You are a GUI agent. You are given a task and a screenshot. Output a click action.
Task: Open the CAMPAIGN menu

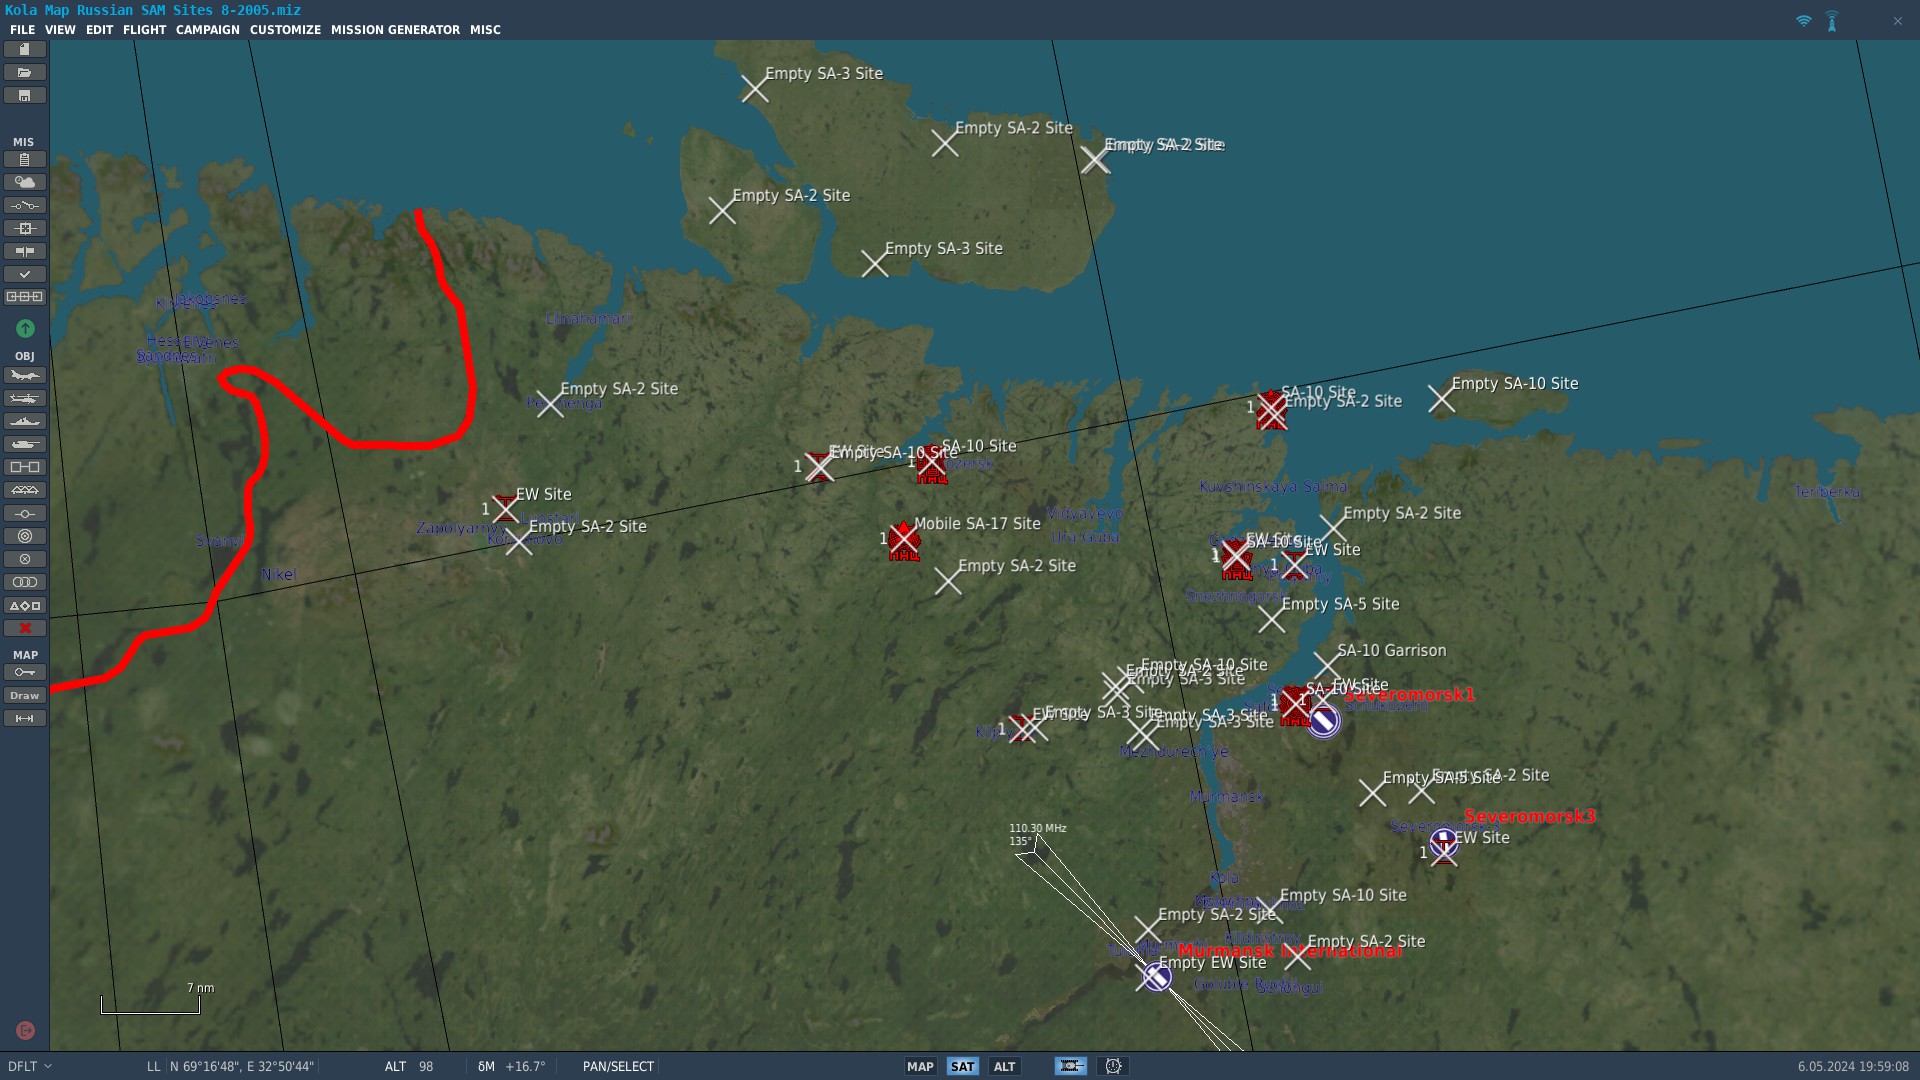tap(207, 30)
